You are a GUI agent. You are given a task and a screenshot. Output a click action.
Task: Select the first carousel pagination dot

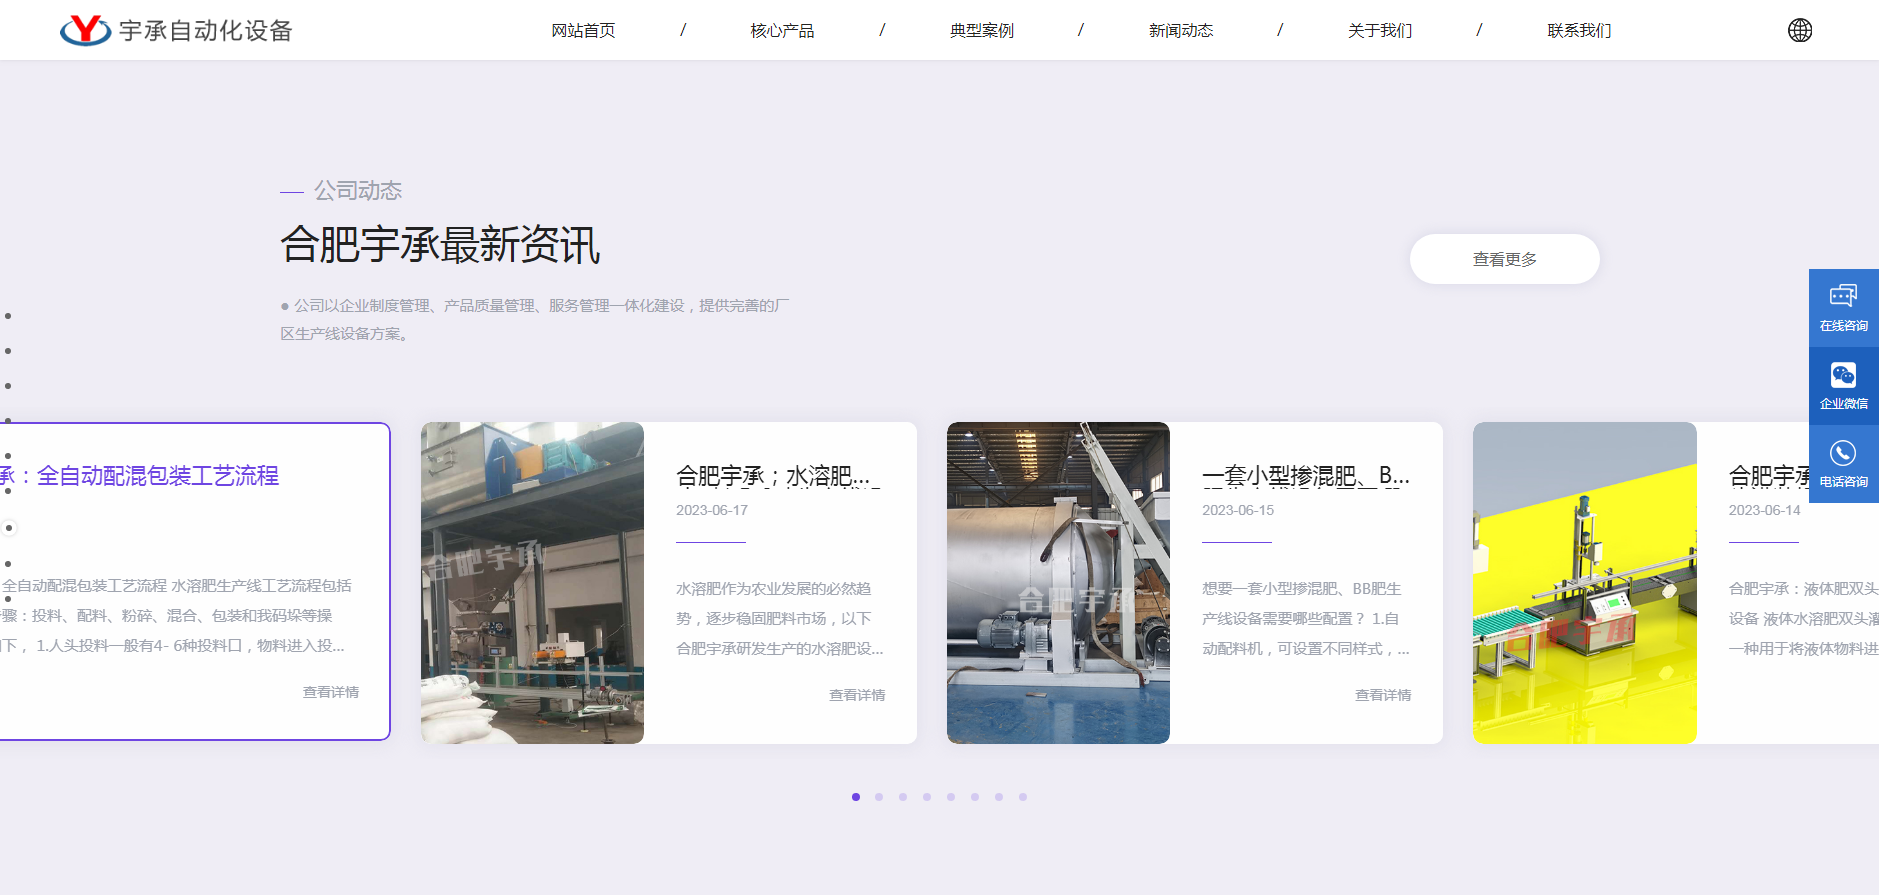[x=856, y=797]
